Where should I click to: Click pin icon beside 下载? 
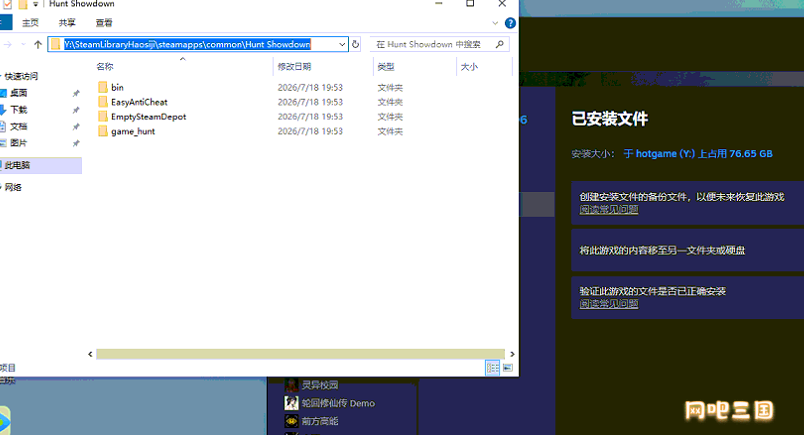(76, 110)
